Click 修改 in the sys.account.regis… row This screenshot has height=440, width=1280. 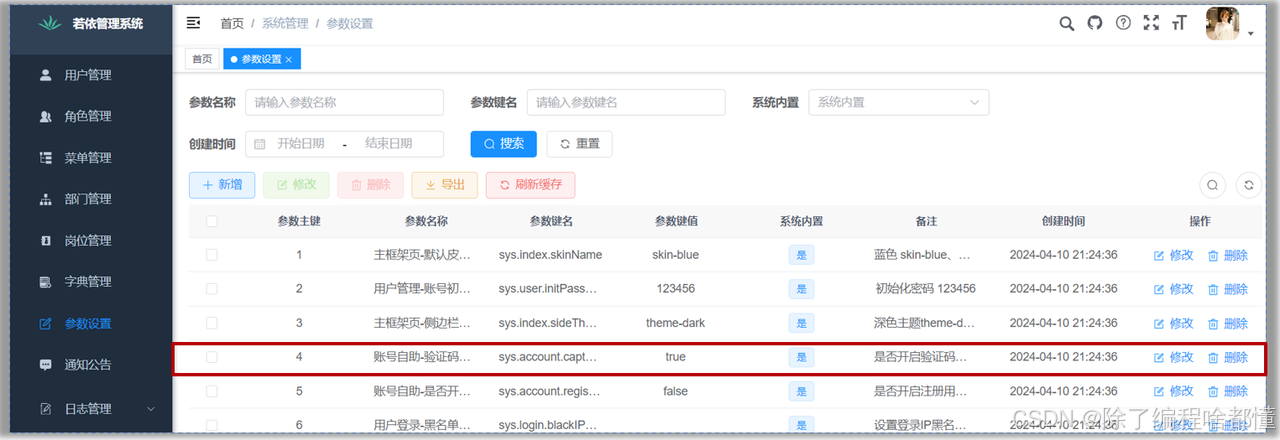1174,391
